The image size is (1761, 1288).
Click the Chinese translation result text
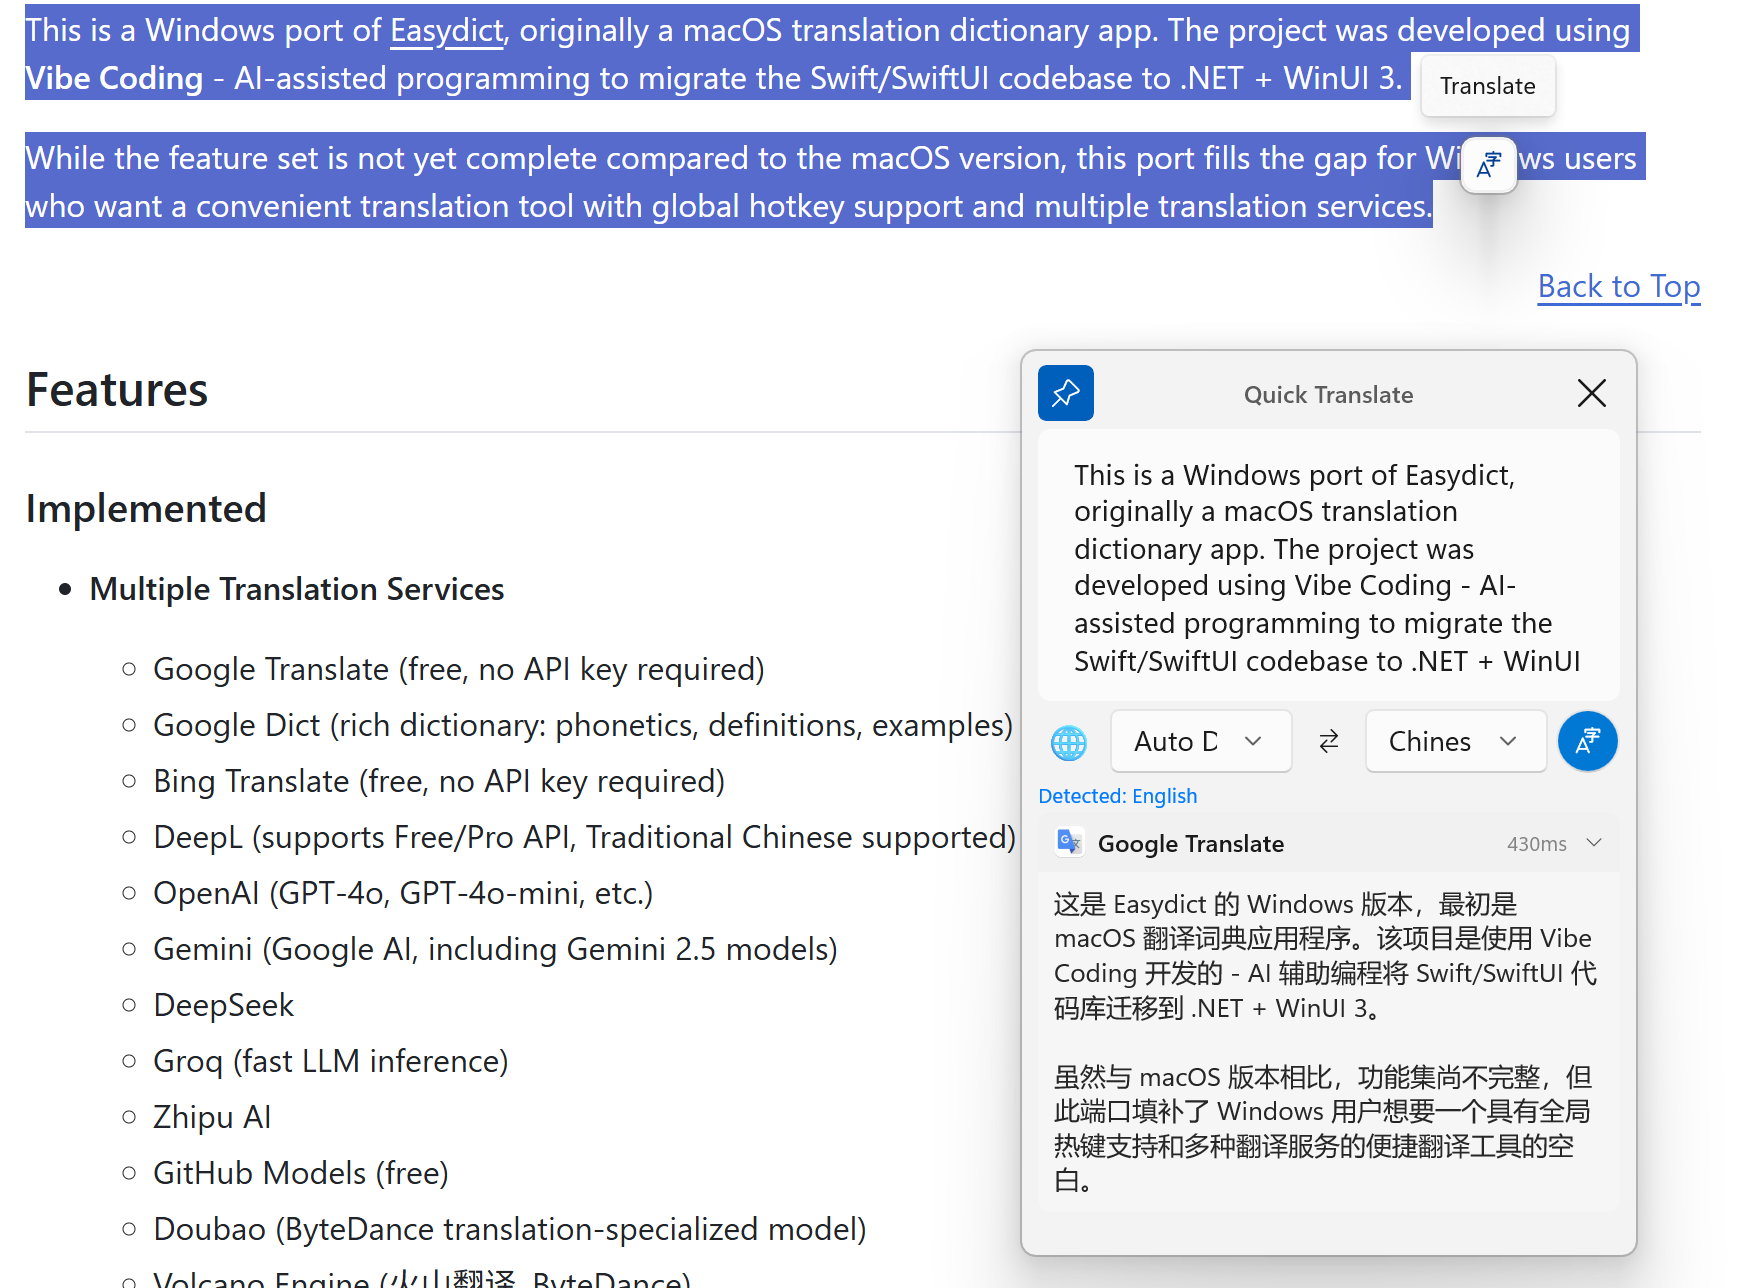[1325, 1043]
